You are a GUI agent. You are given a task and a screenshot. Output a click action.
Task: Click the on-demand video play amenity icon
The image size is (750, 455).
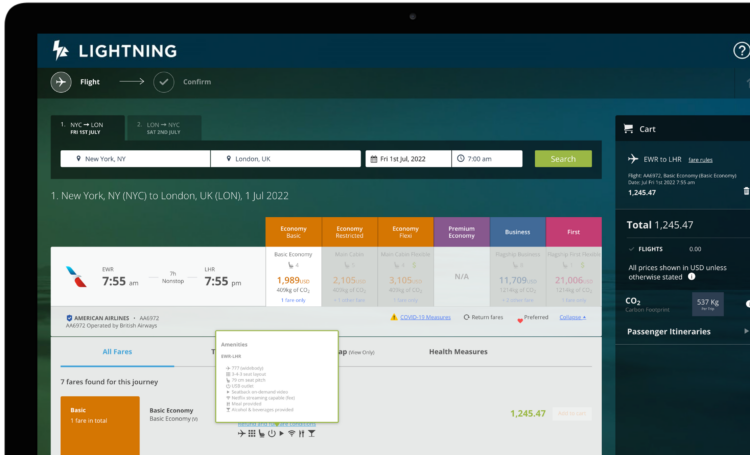click(281, 433)
